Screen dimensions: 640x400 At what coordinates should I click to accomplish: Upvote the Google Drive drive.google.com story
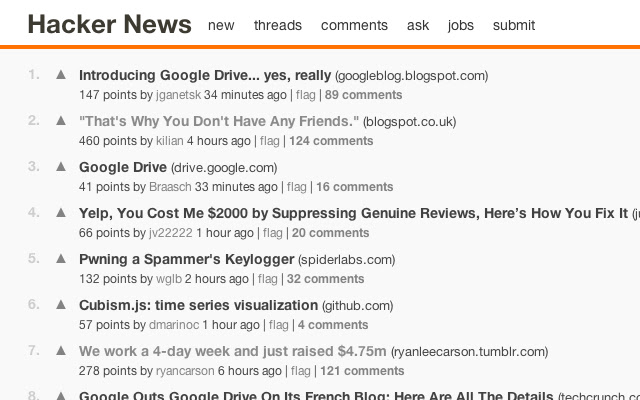point(61,167)
